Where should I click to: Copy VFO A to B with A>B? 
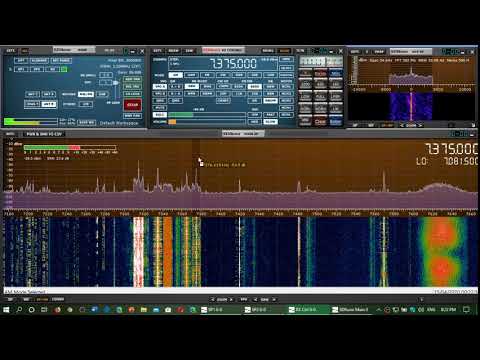(175, 87)
